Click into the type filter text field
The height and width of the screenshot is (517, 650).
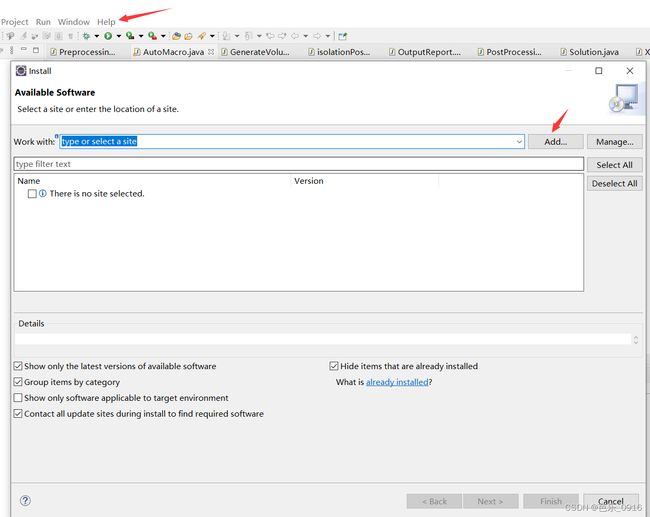click(x=298, y=164)
